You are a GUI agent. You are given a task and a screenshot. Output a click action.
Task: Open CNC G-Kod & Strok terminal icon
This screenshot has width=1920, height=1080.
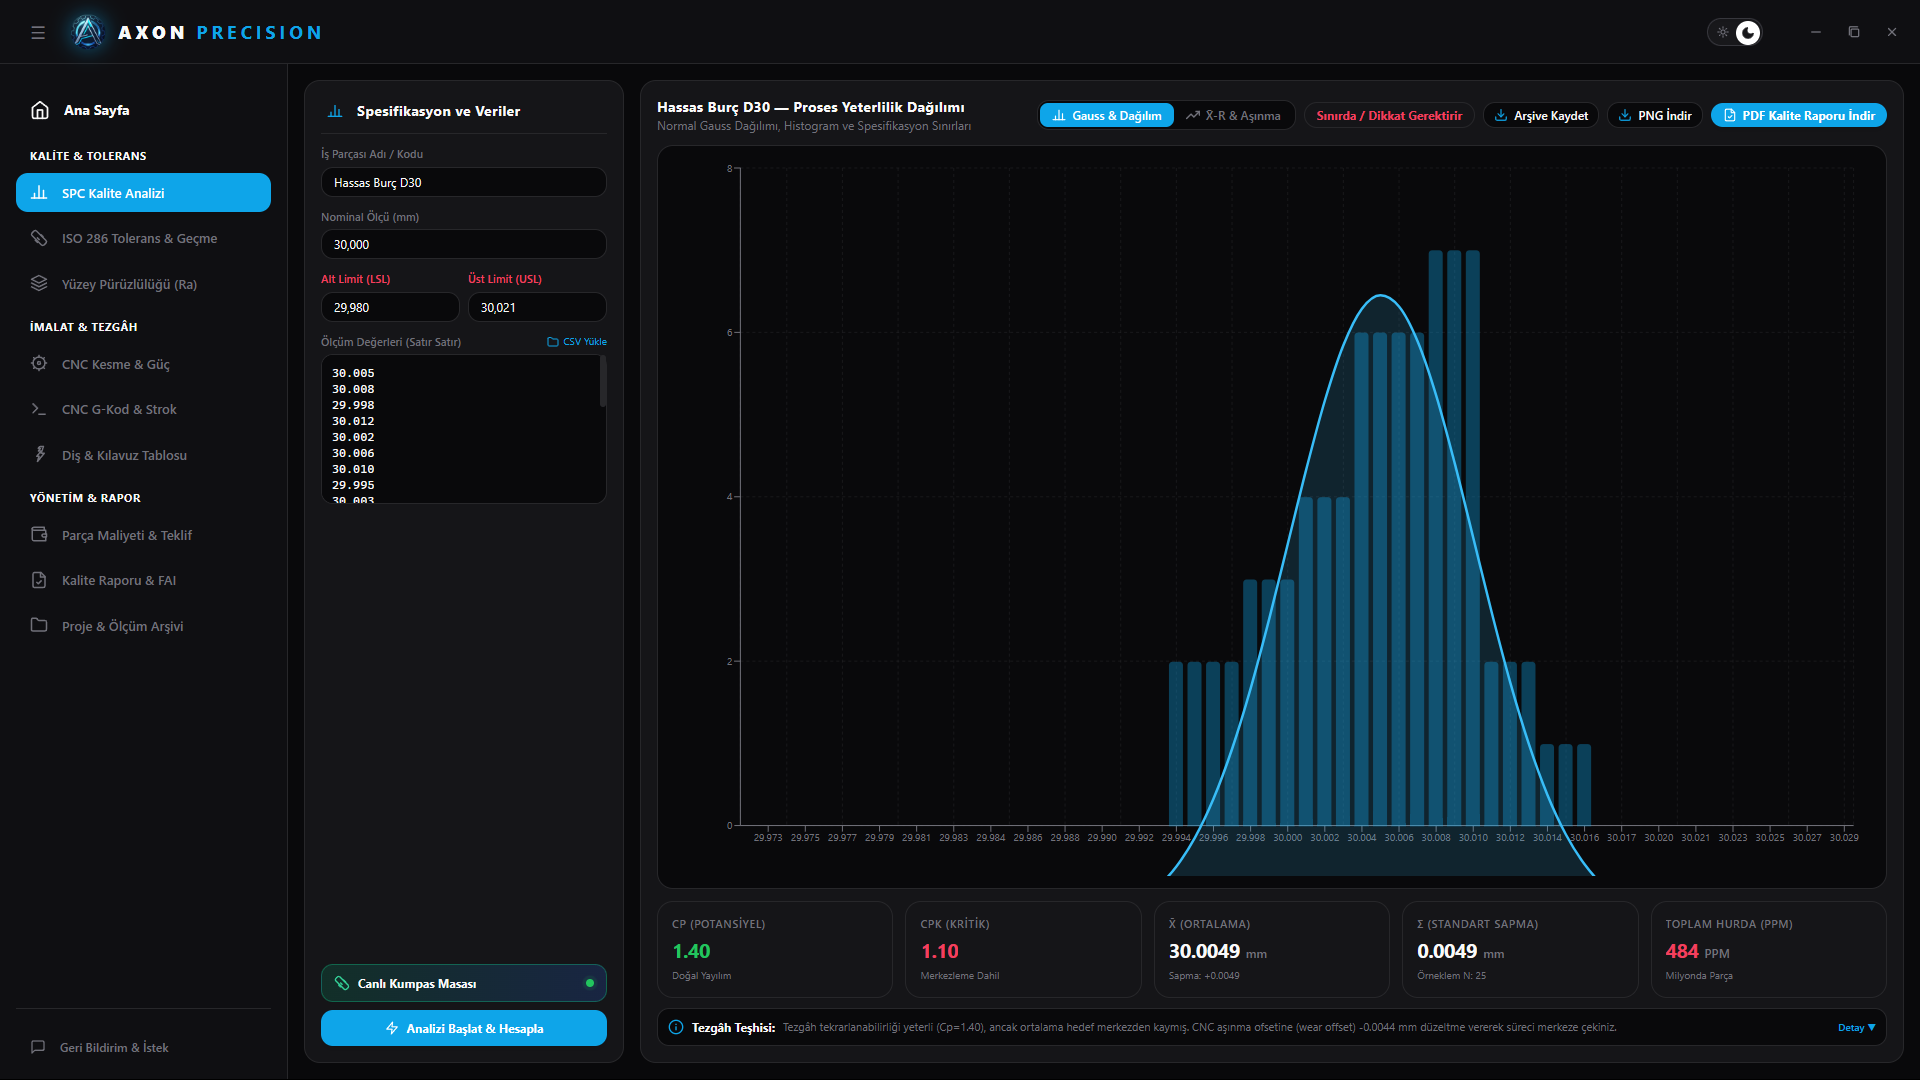click(39, 409)
